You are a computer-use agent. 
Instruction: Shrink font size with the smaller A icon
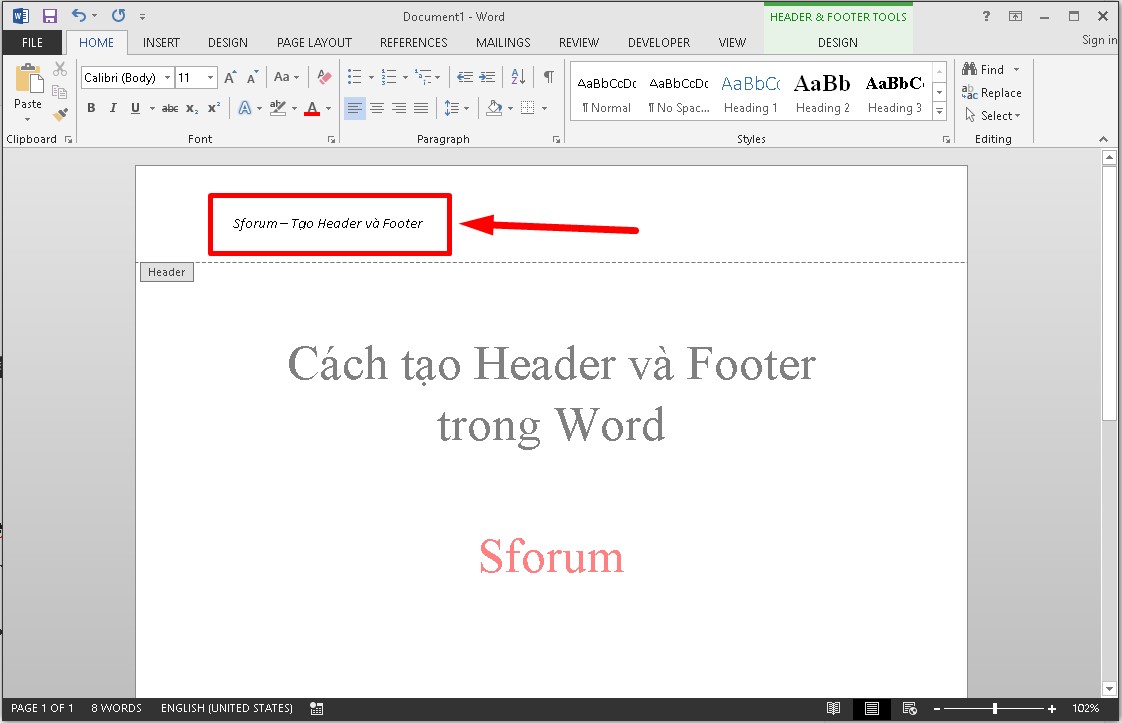tap(252, 77)
